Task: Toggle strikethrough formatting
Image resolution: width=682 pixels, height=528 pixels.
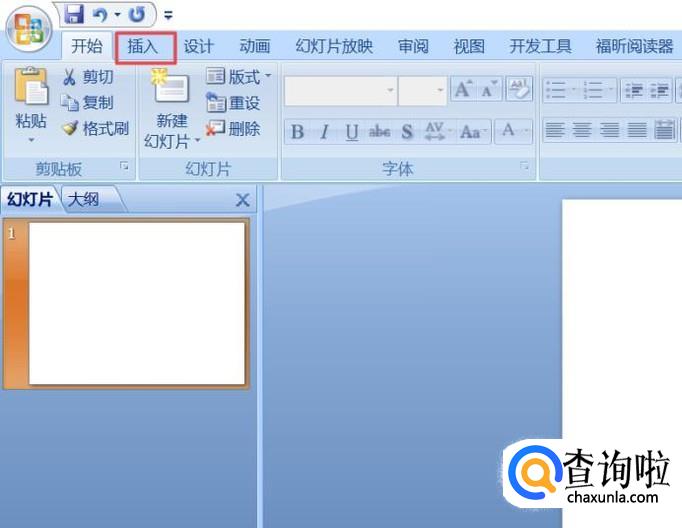Action: [379, 131]
